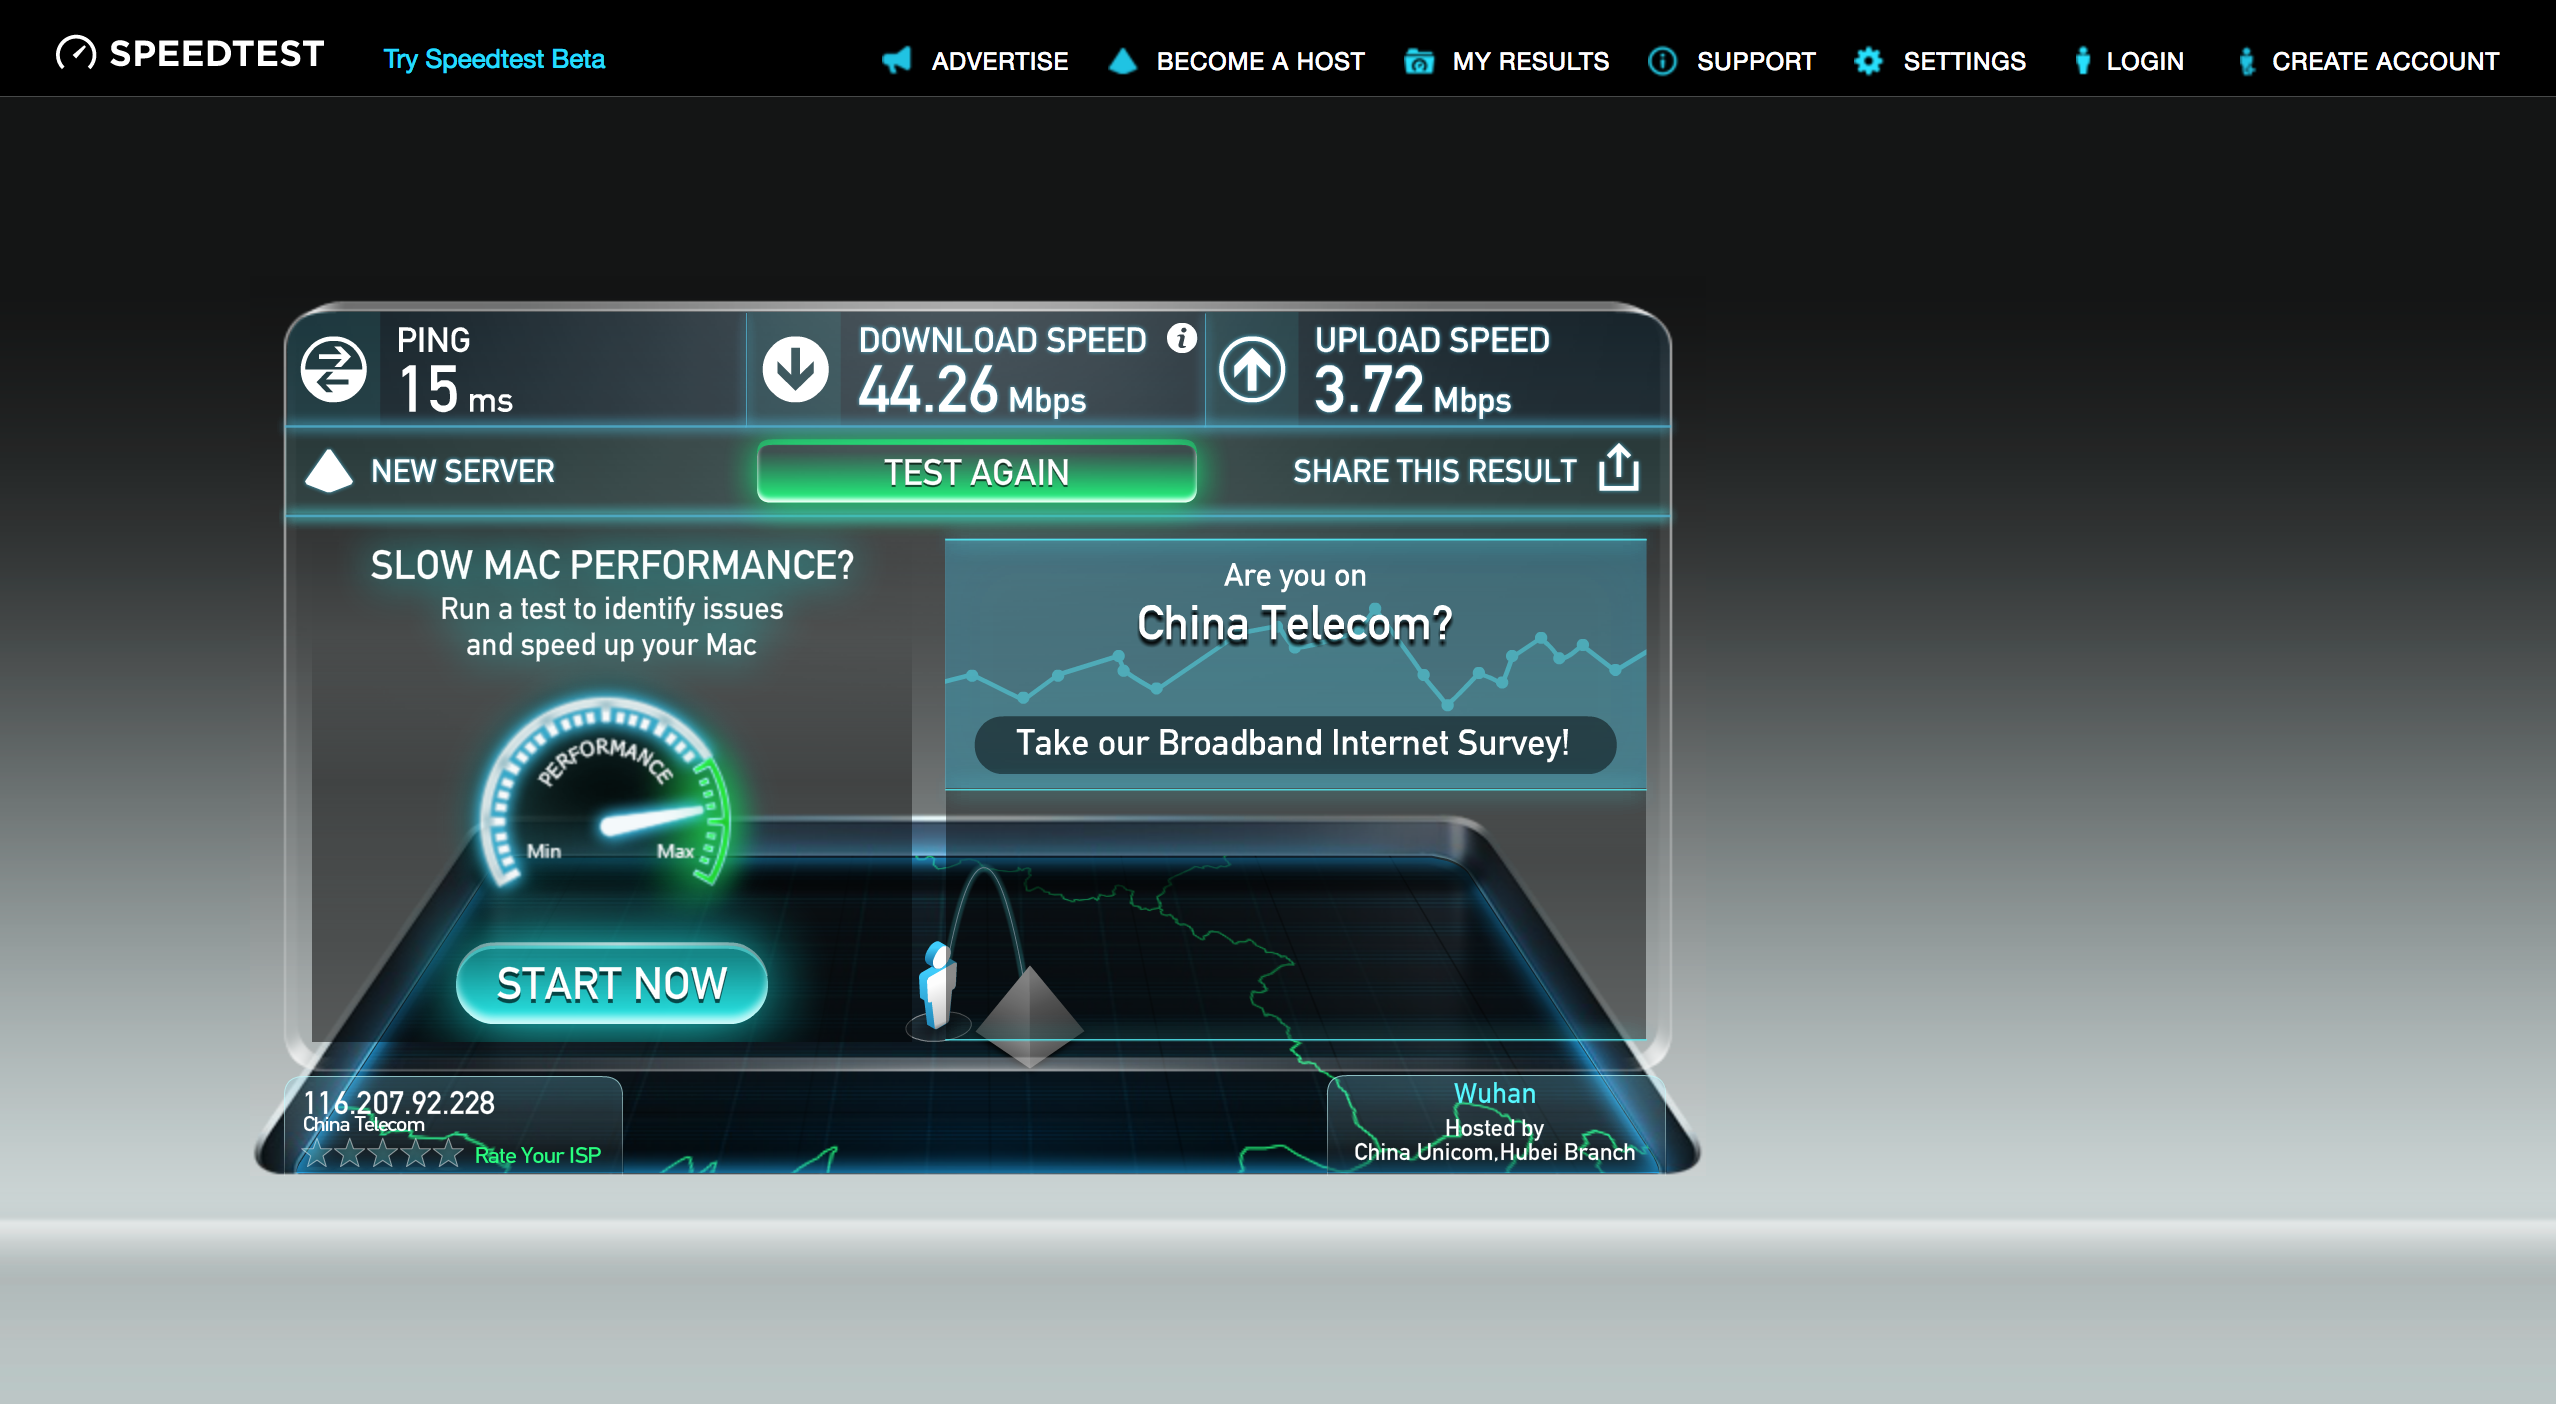
Task: Click the SLOW MAC PERFORMANCE? ad headline
Action: click(612, 566)
